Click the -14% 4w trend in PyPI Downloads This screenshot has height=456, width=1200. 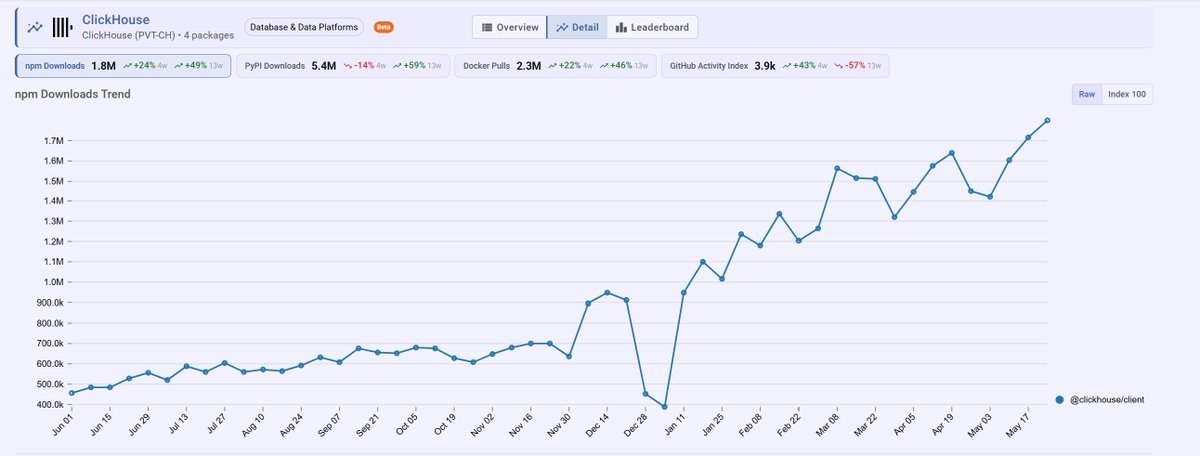364,66
